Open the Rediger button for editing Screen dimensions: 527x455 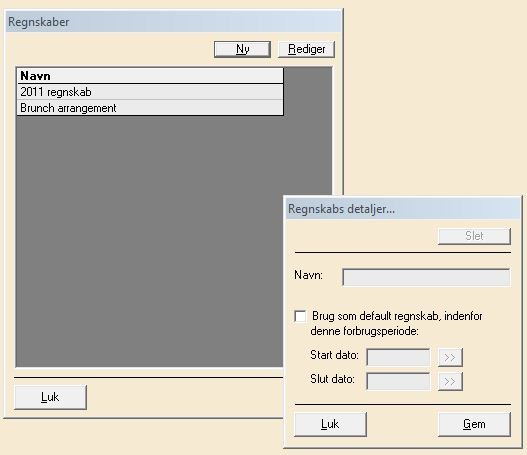coord(307,49)
